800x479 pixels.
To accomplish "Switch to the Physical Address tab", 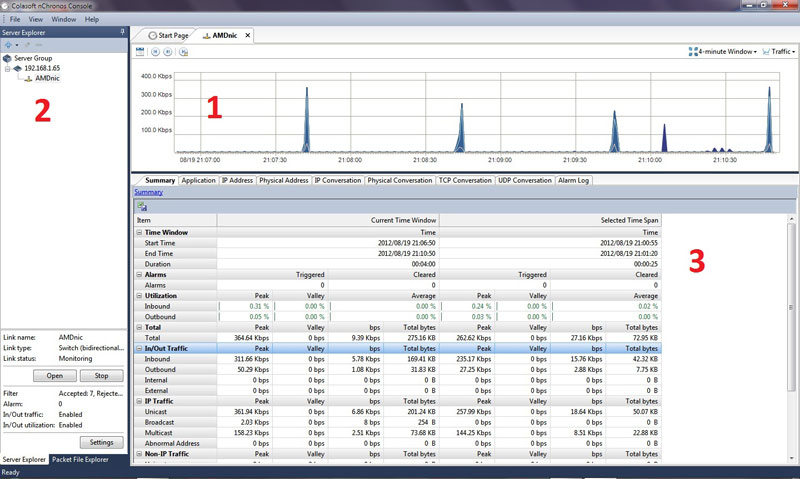I will 284,180.
